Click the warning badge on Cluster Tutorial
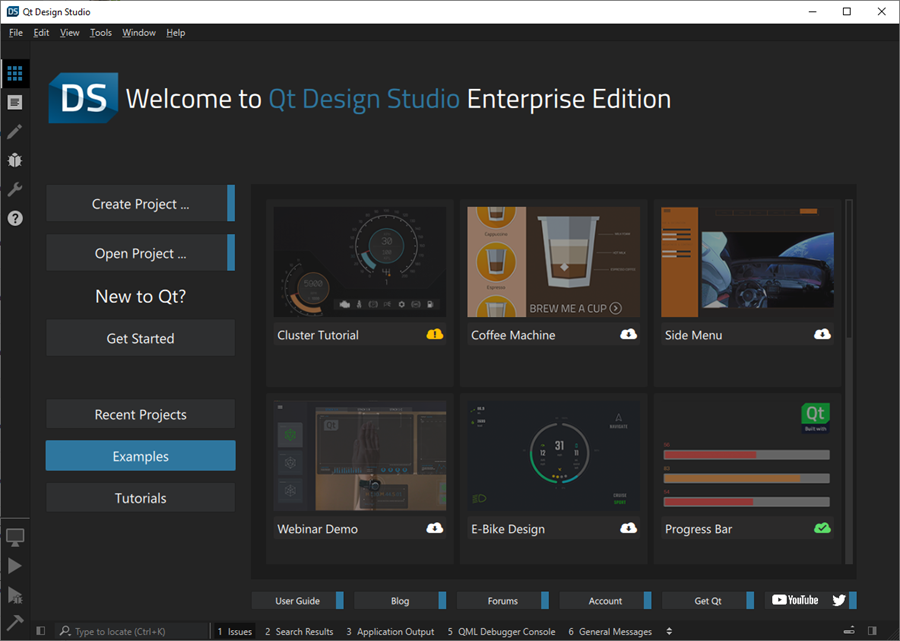Image resolution: width=900 pixels, height=641 pixels. click(x=434, y=334)
